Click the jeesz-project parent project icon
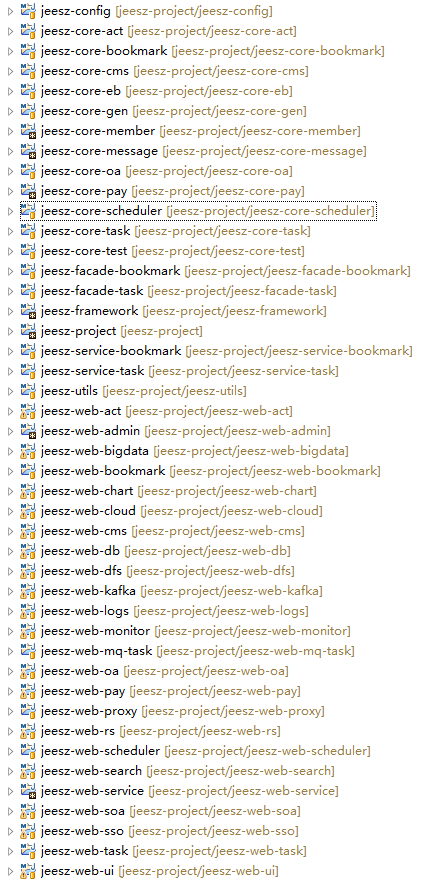 (x=28, y=331)
